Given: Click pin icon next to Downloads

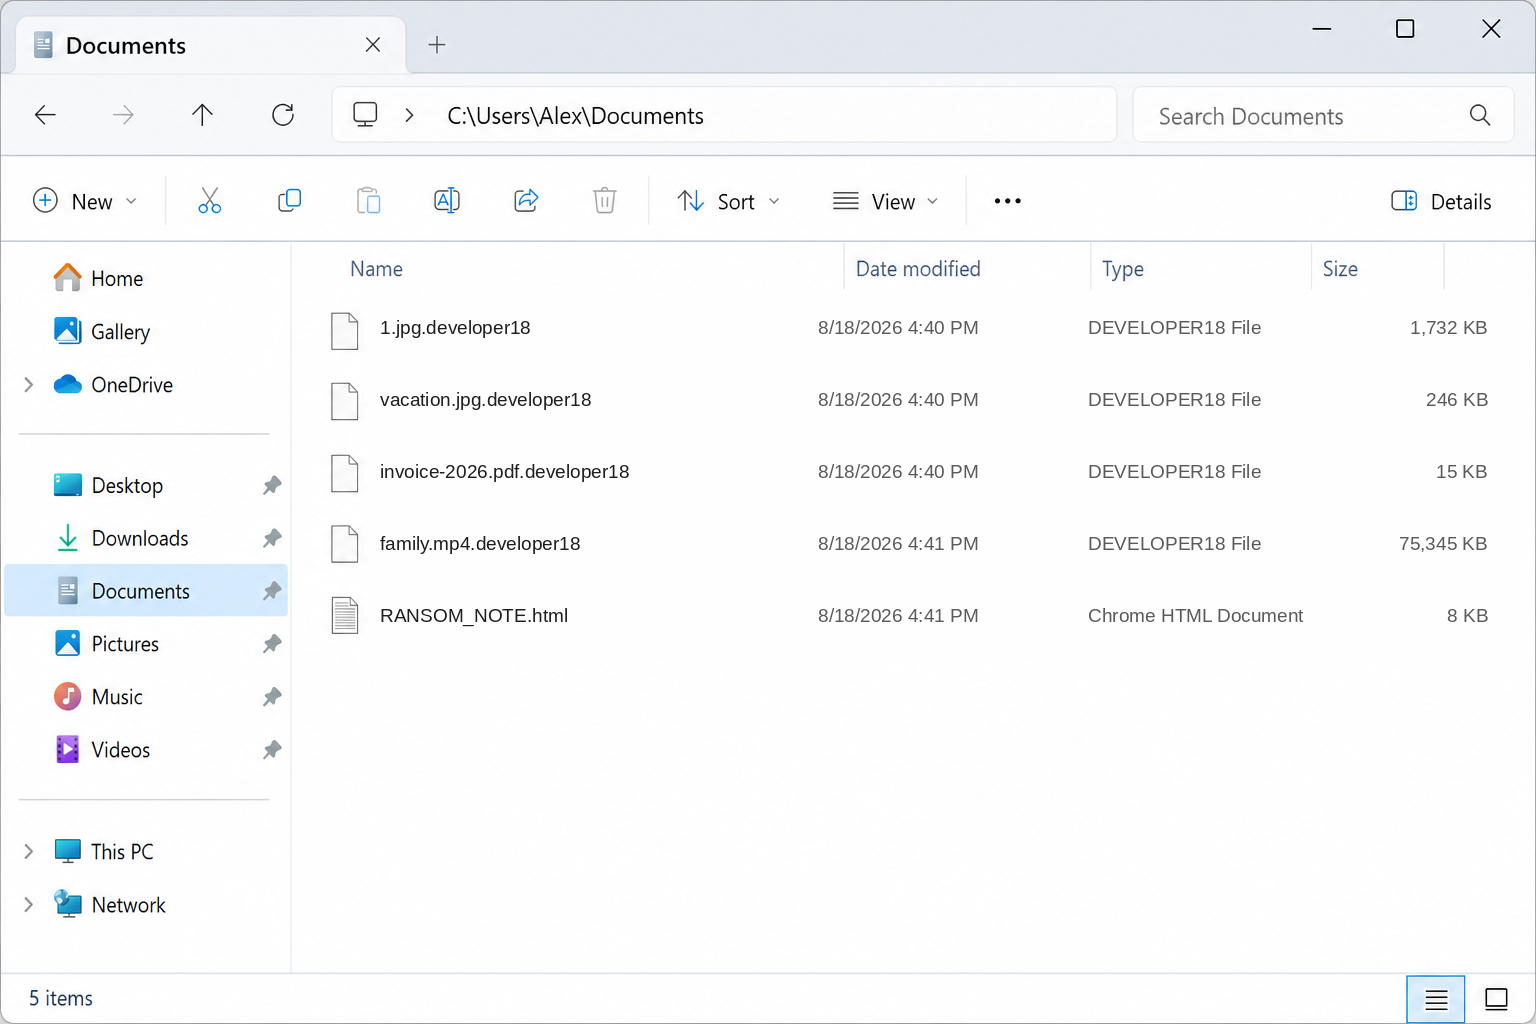Looking at the screenshot, I should [x=272, y=539].
